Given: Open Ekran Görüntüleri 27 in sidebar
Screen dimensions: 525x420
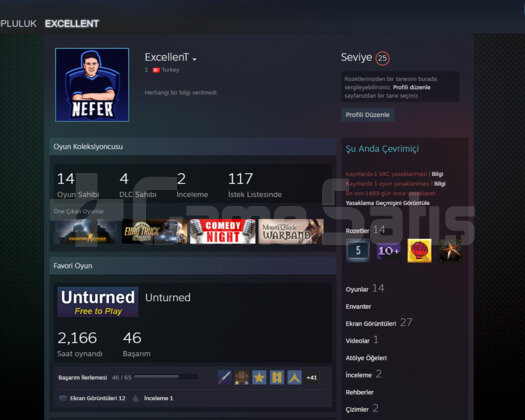Looking at the screenshot, I should [379, 323].
